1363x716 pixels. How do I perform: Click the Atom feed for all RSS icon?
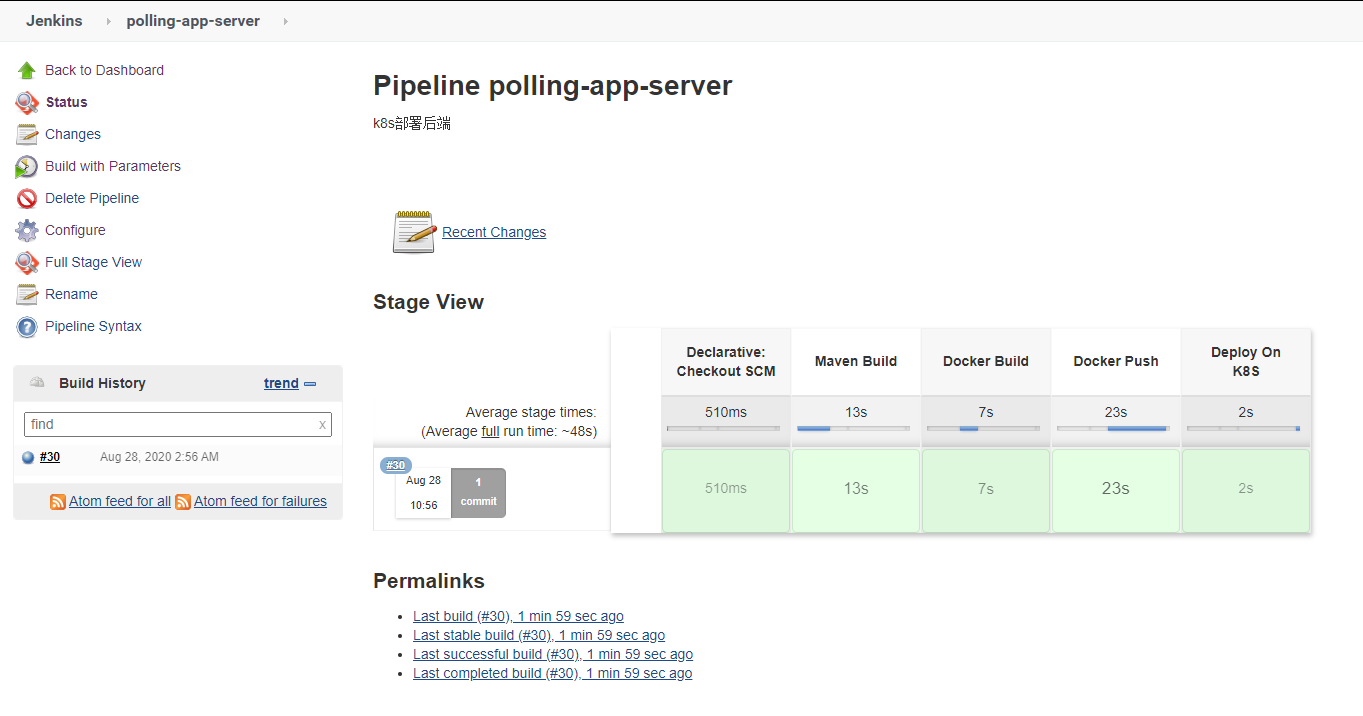pos(58,502)
